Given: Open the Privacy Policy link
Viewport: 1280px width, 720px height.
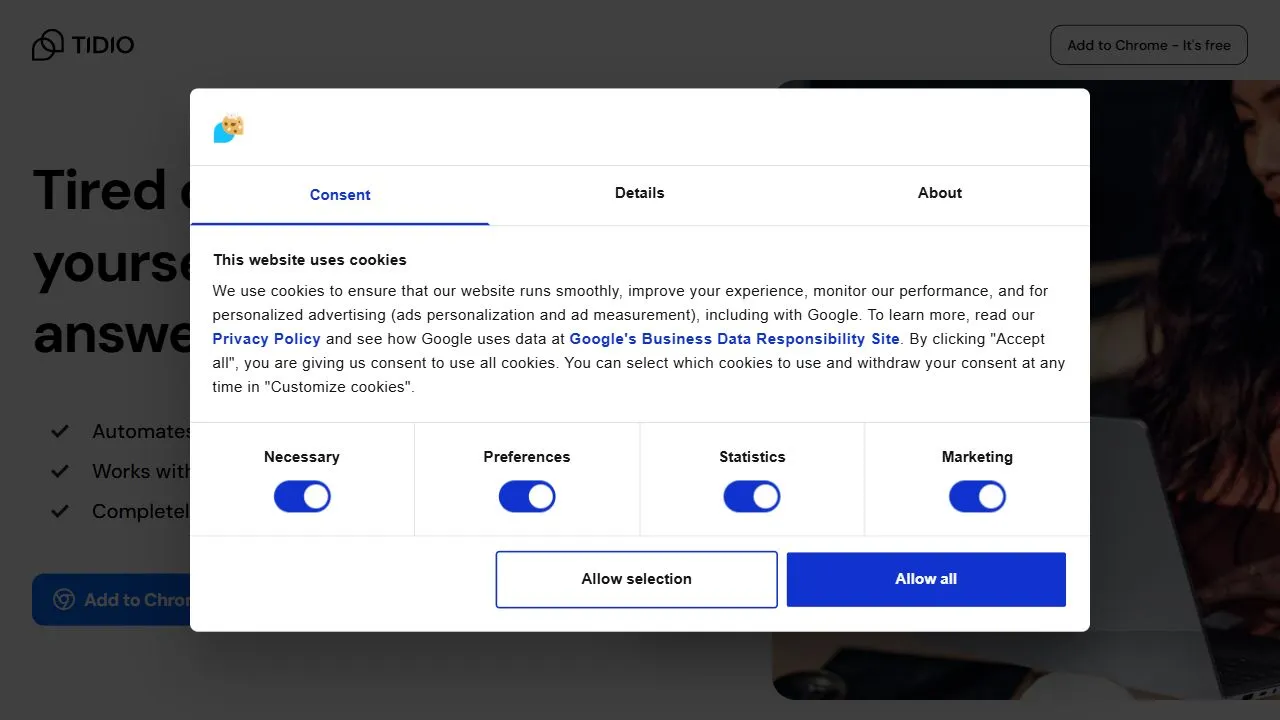Looking at the screenshot, I should (x=267, y=339).
